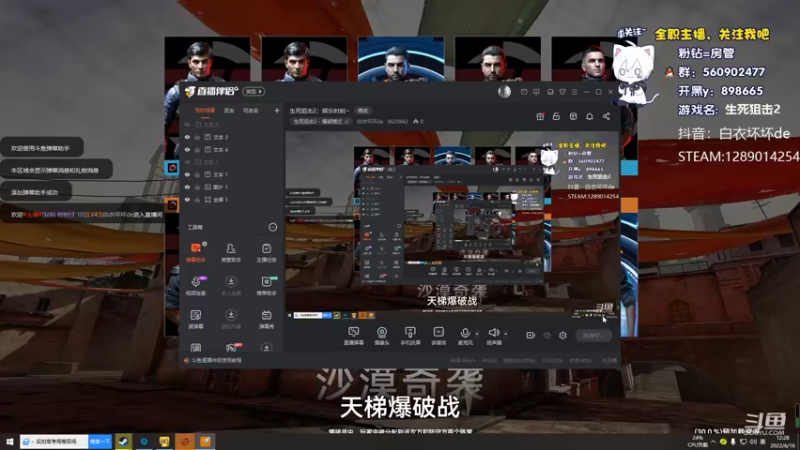Open Steam from the taskbar
This screenshot has height=450, width=800.
[x=123, y=441]
